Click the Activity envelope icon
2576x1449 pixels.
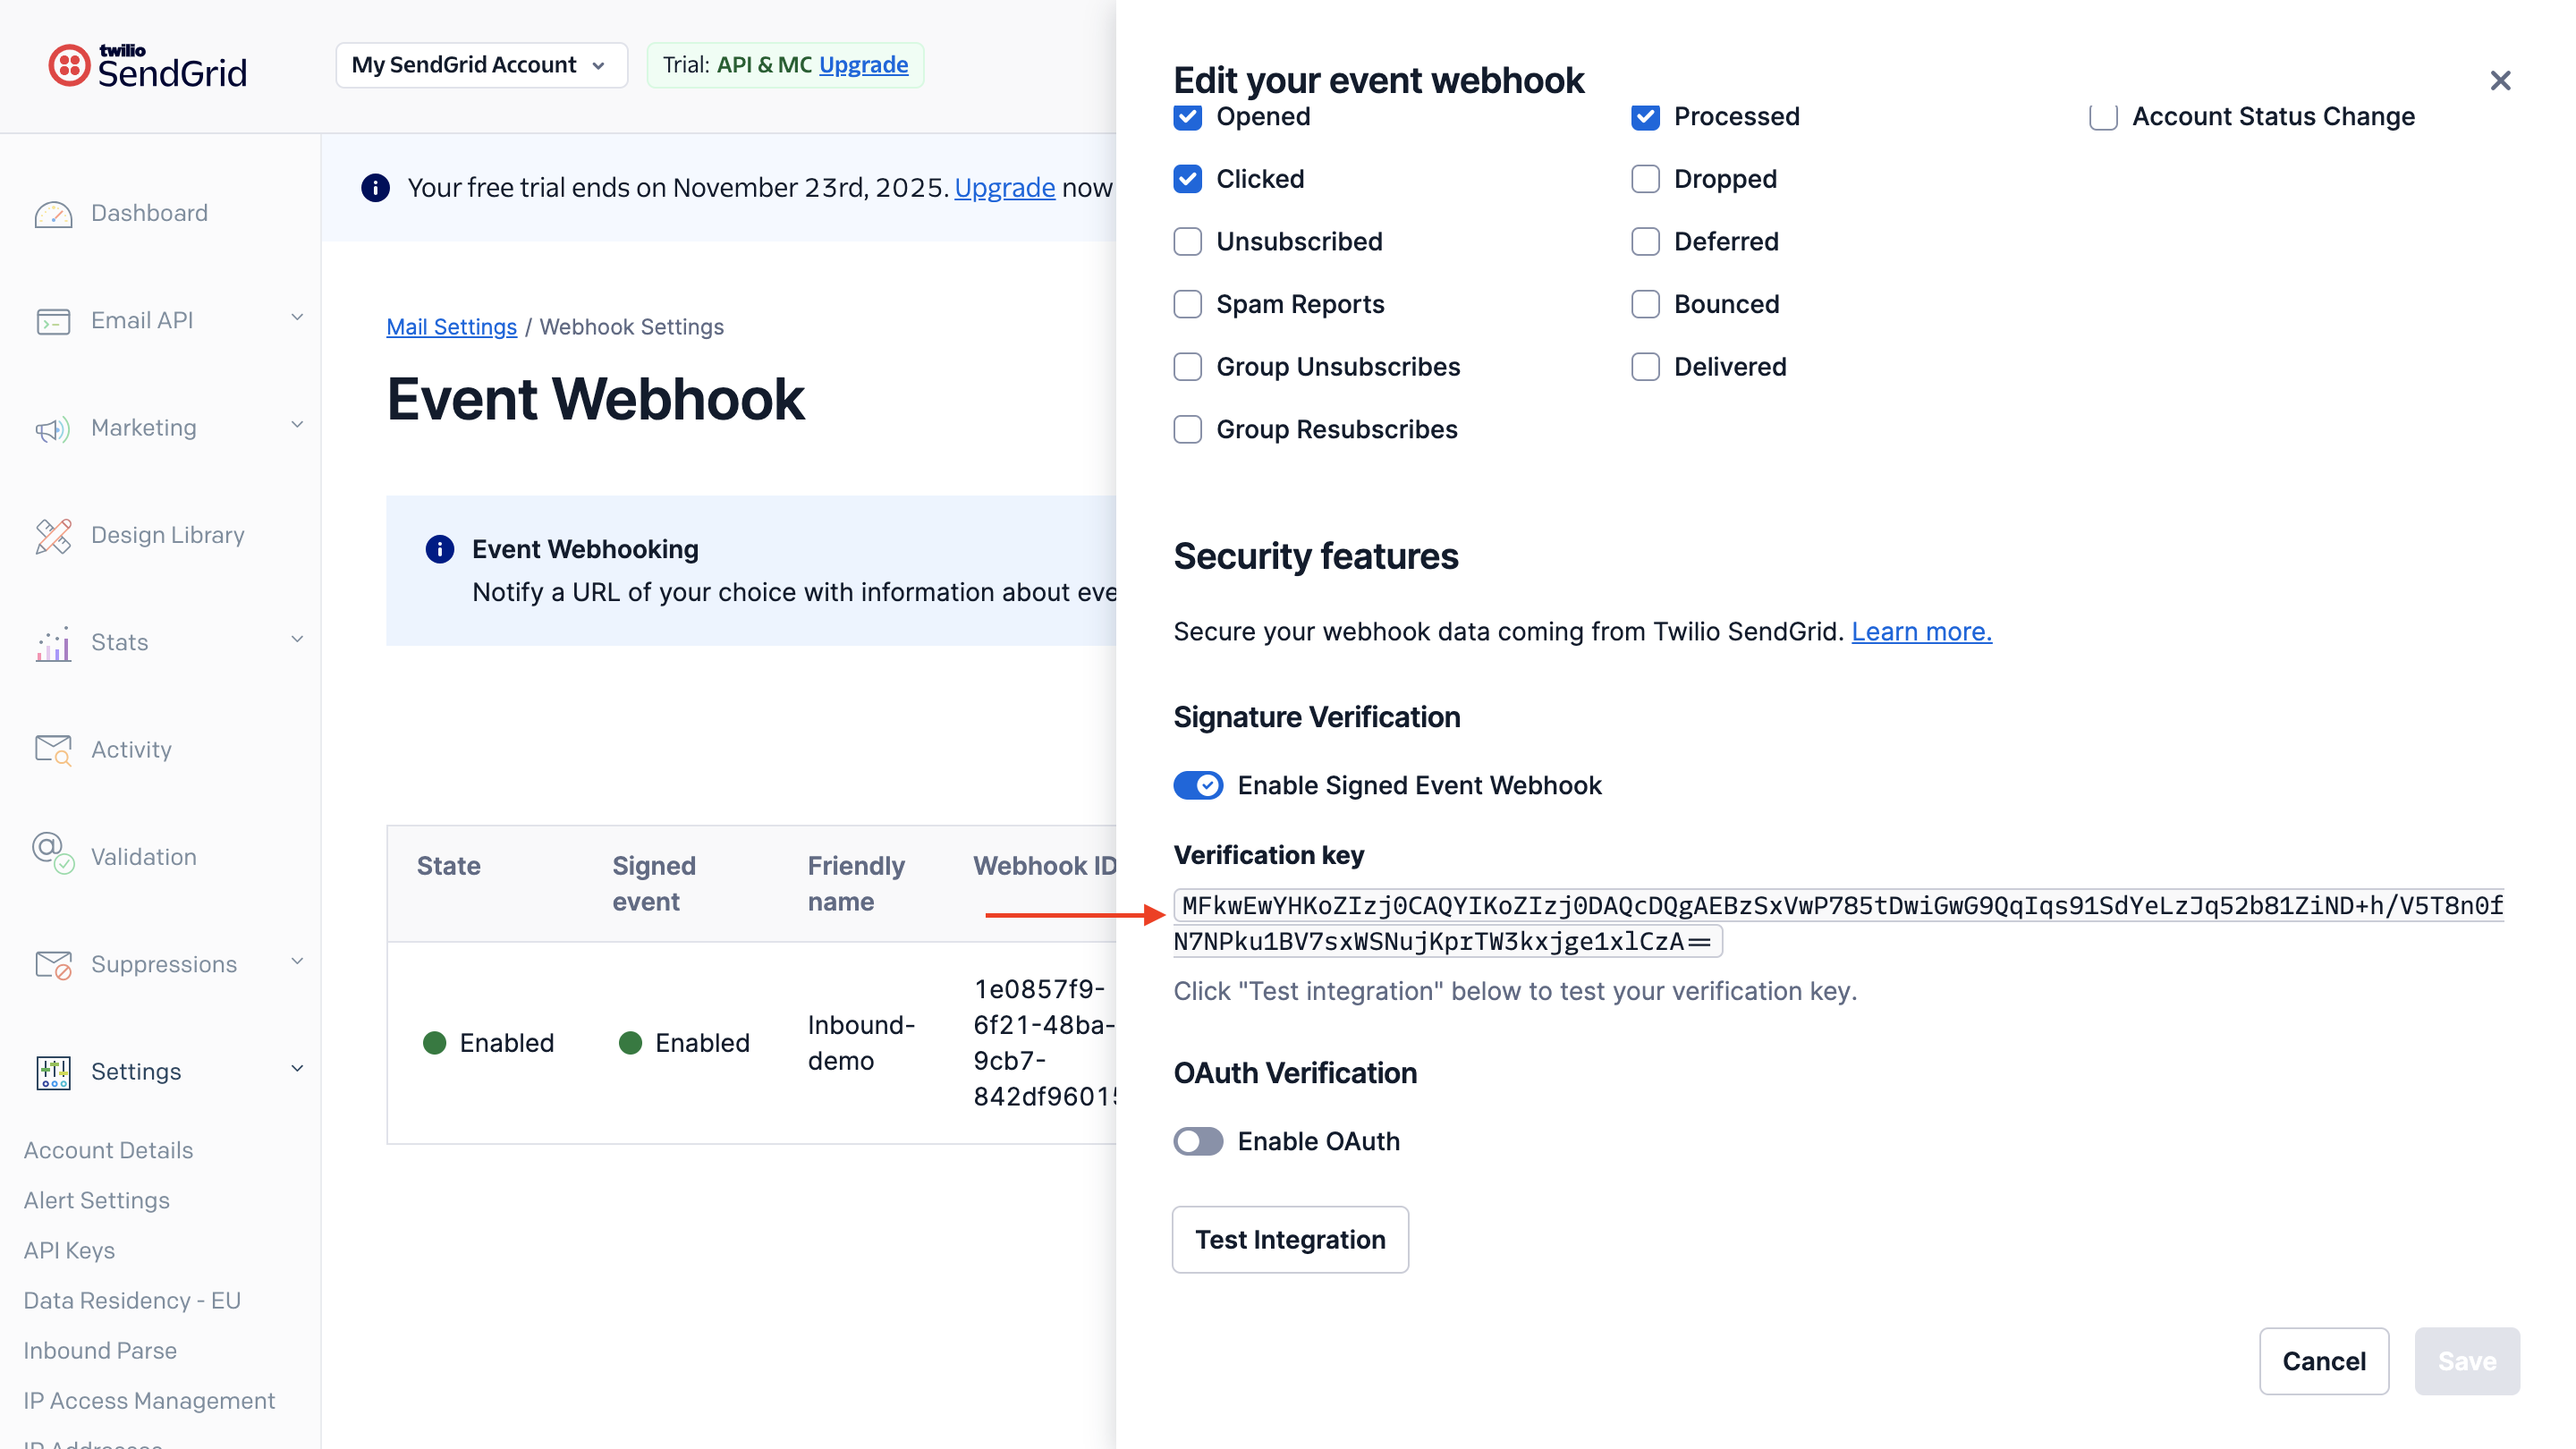(x=52, y=749)
